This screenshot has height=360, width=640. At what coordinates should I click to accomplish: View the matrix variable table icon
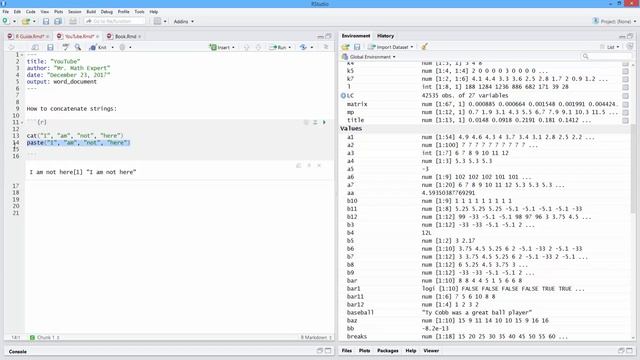pos(625,104)
